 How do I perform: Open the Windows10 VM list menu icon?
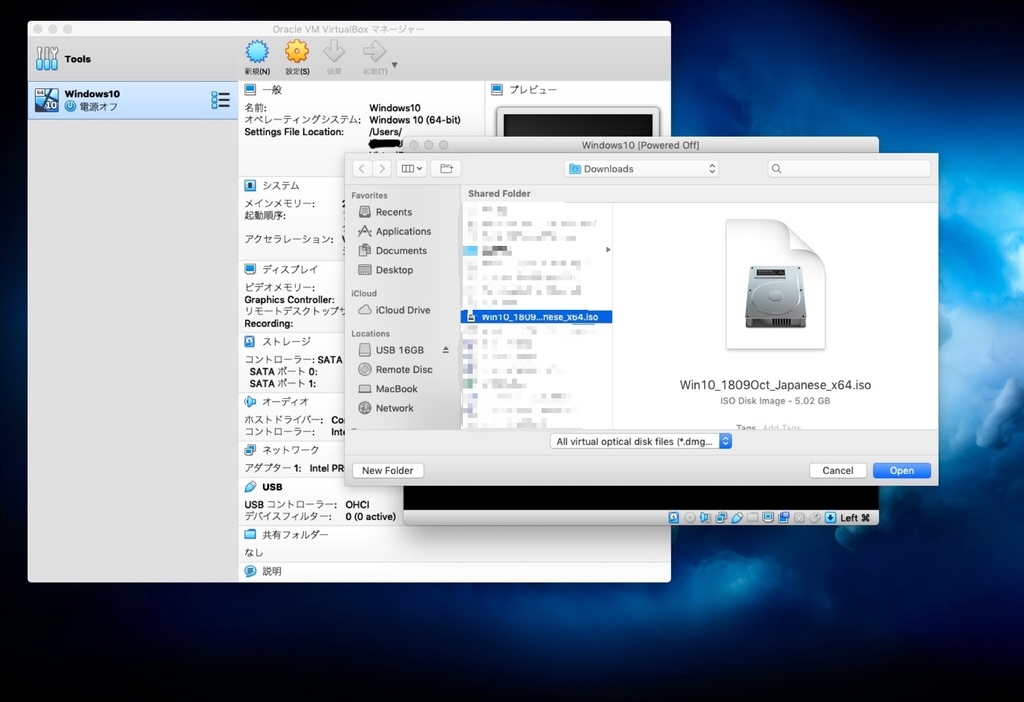220,100
